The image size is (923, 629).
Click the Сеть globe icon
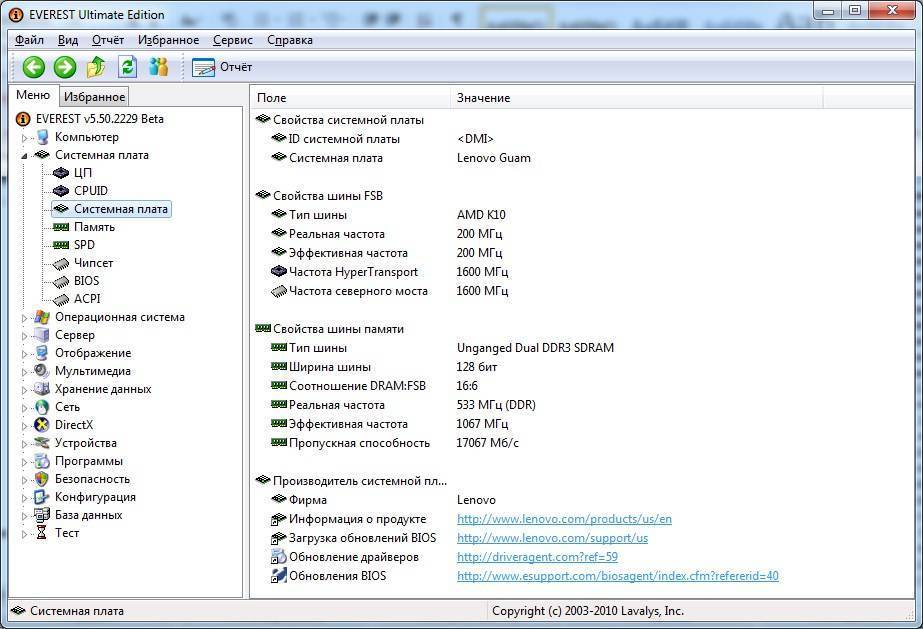(x=42, y=407)
